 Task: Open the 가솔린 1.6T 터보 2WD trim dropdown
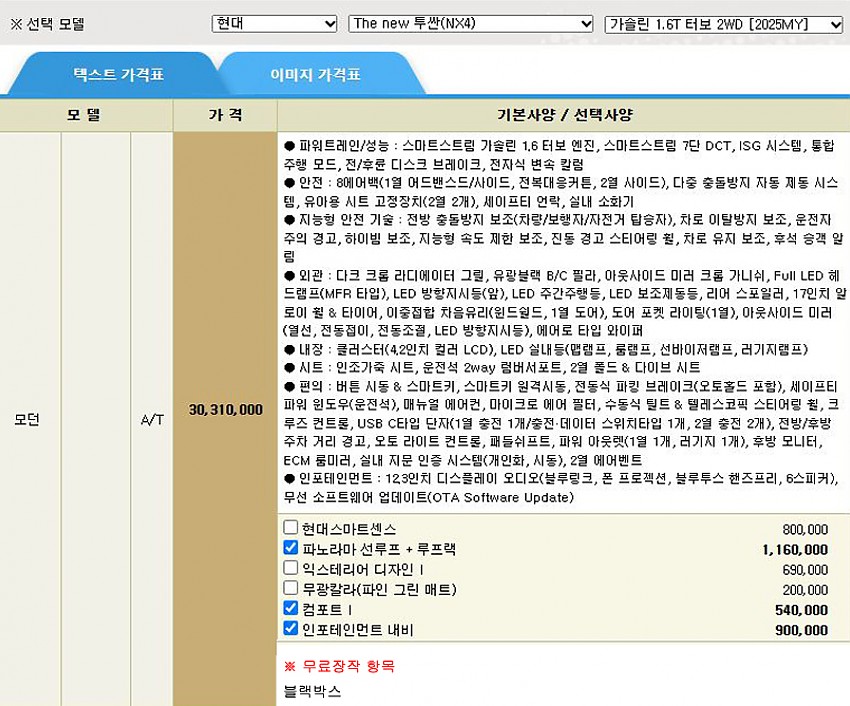pyautogui.click(x=724, y=24)
